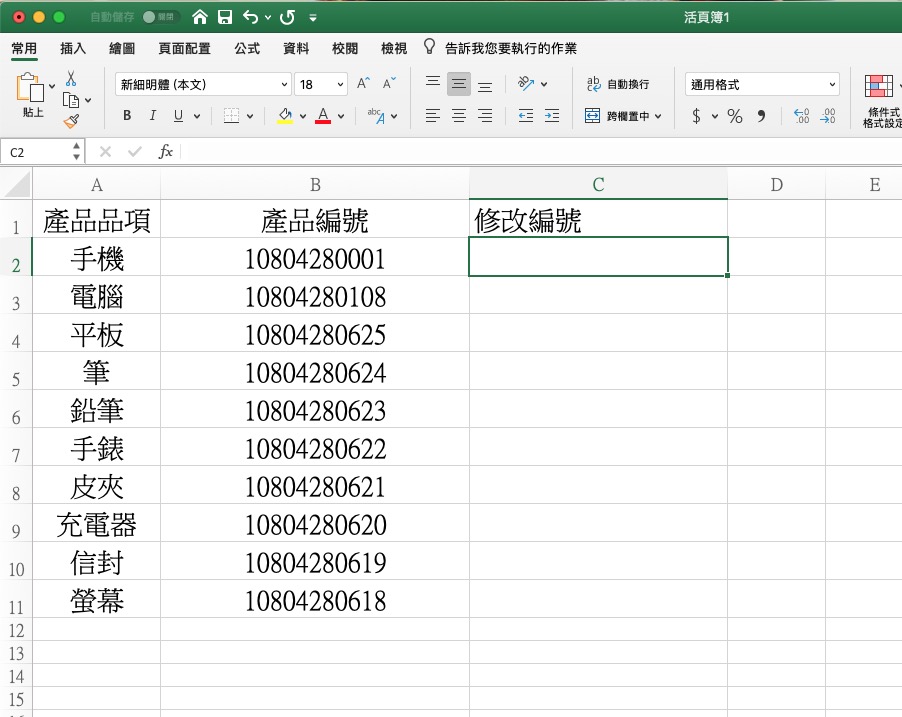
Task: Select all cells with corner triangle
Action: coord(16,184)
